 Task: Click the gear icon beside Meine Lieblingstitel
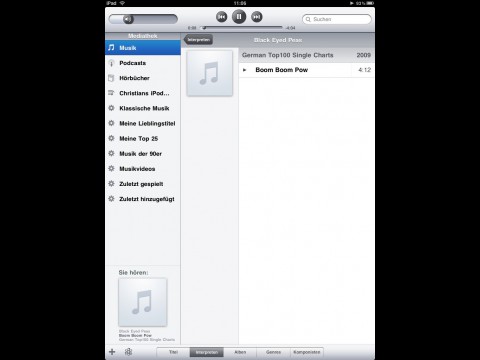(x=111, y=123)
